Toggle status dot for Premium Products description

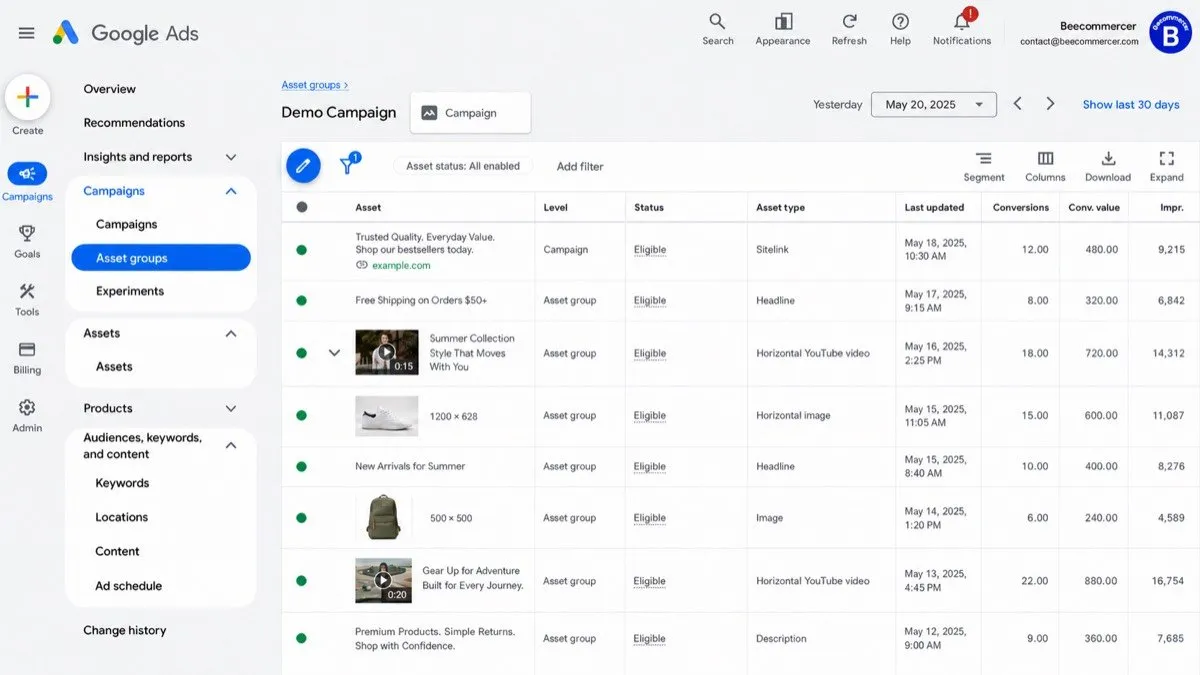(x=301, y=638)
